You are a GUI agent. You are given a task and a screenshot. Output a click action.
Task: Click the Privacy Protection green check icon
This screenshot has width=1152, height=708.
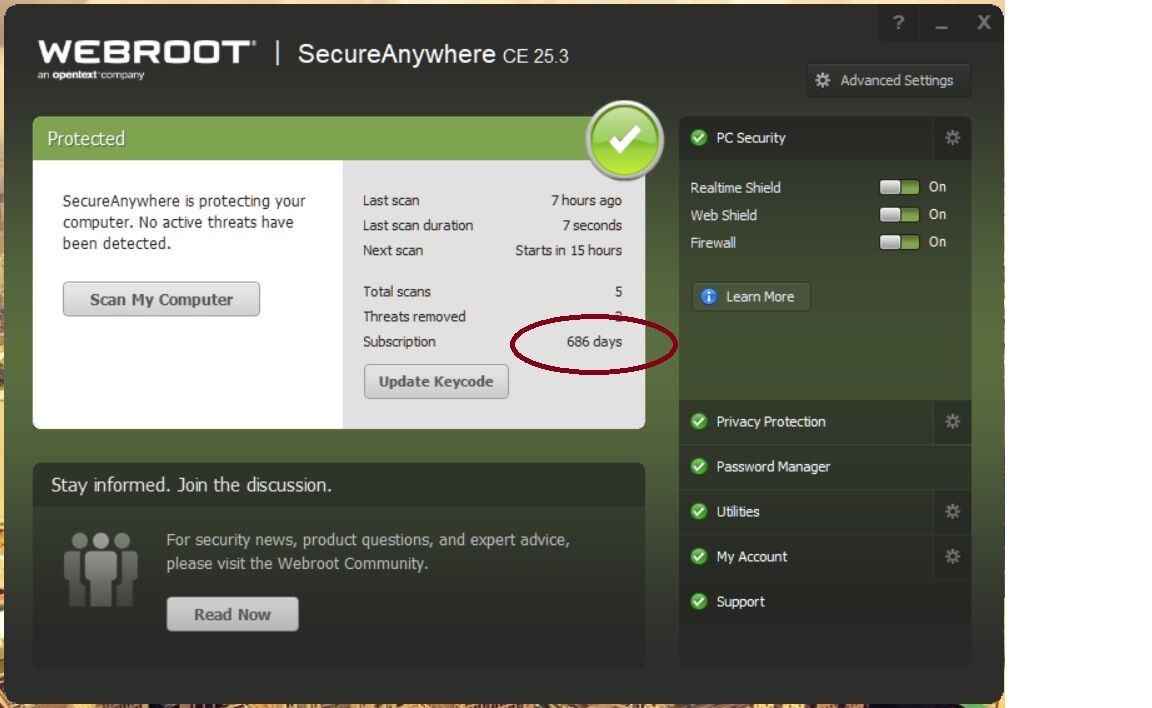[x=699, y=422]
